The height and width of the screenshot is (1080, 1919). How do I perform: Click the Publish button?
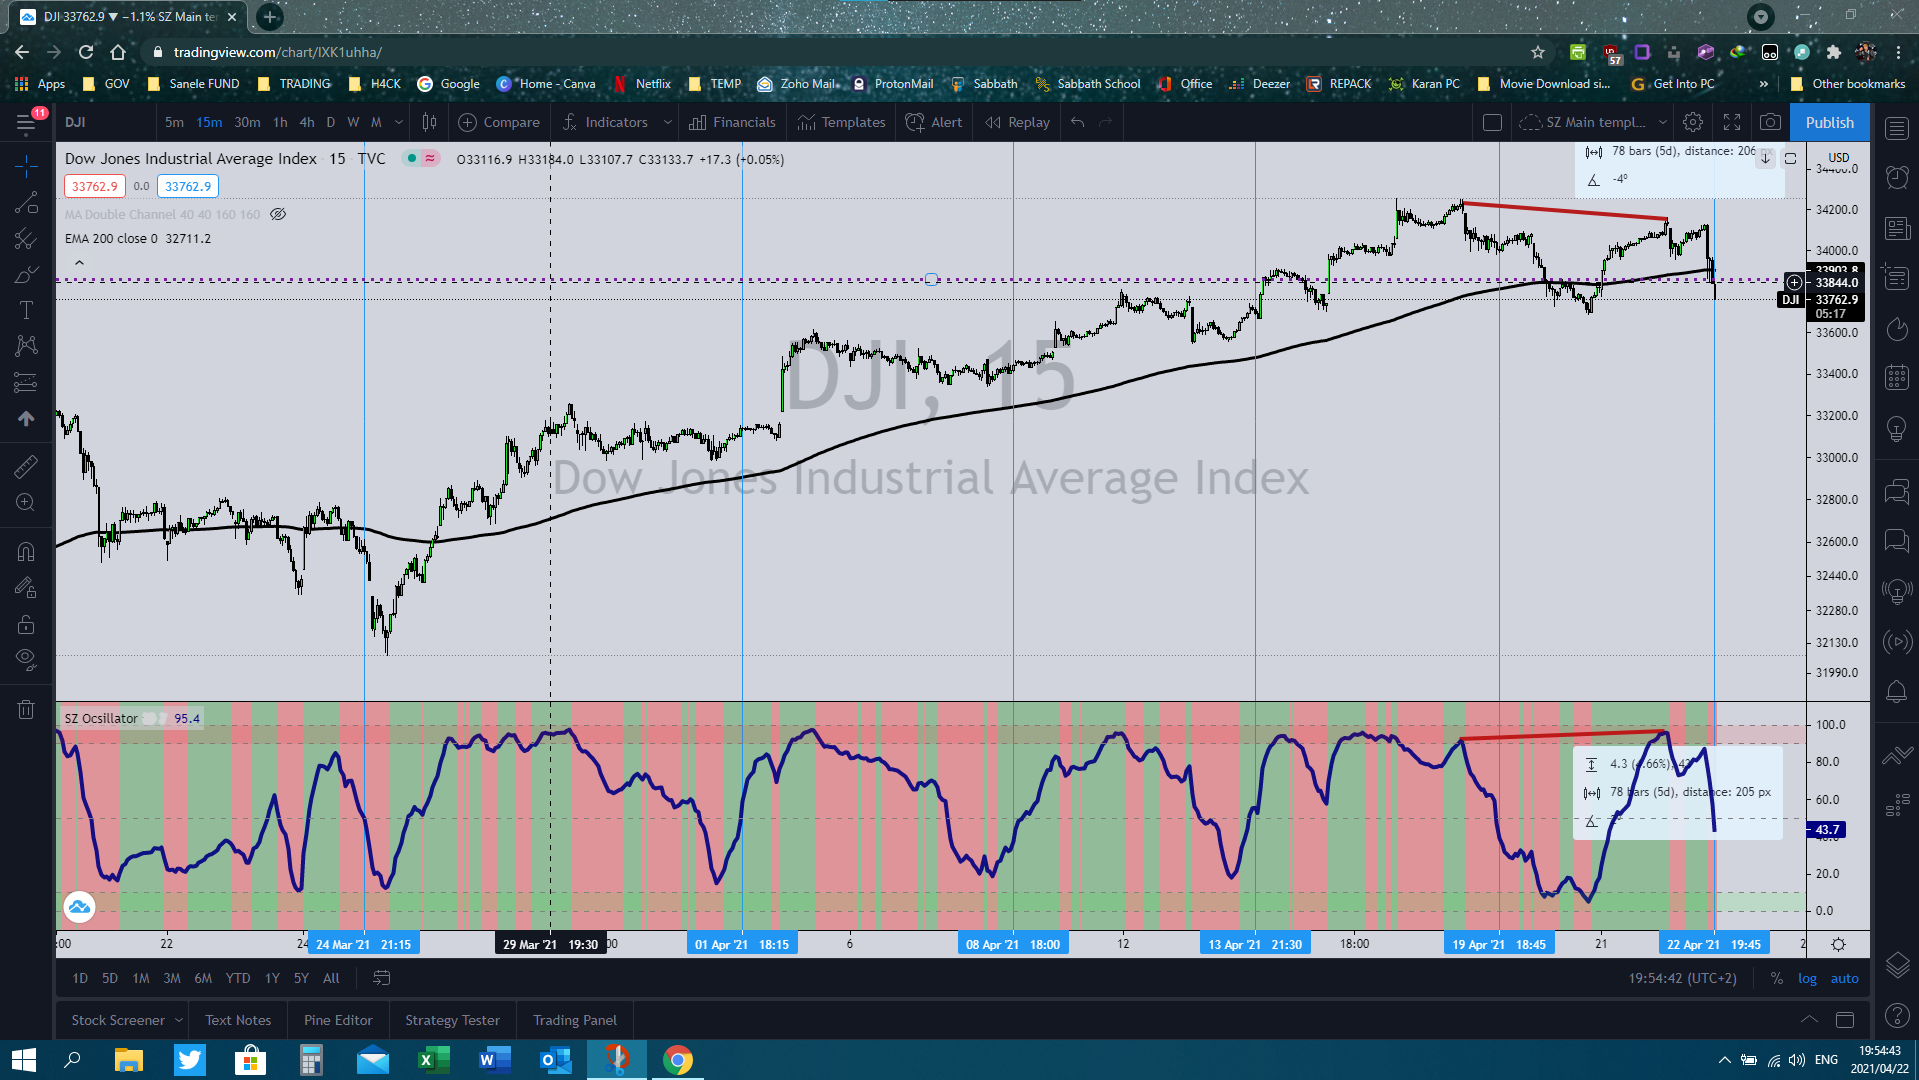(x=1829, y=122)
